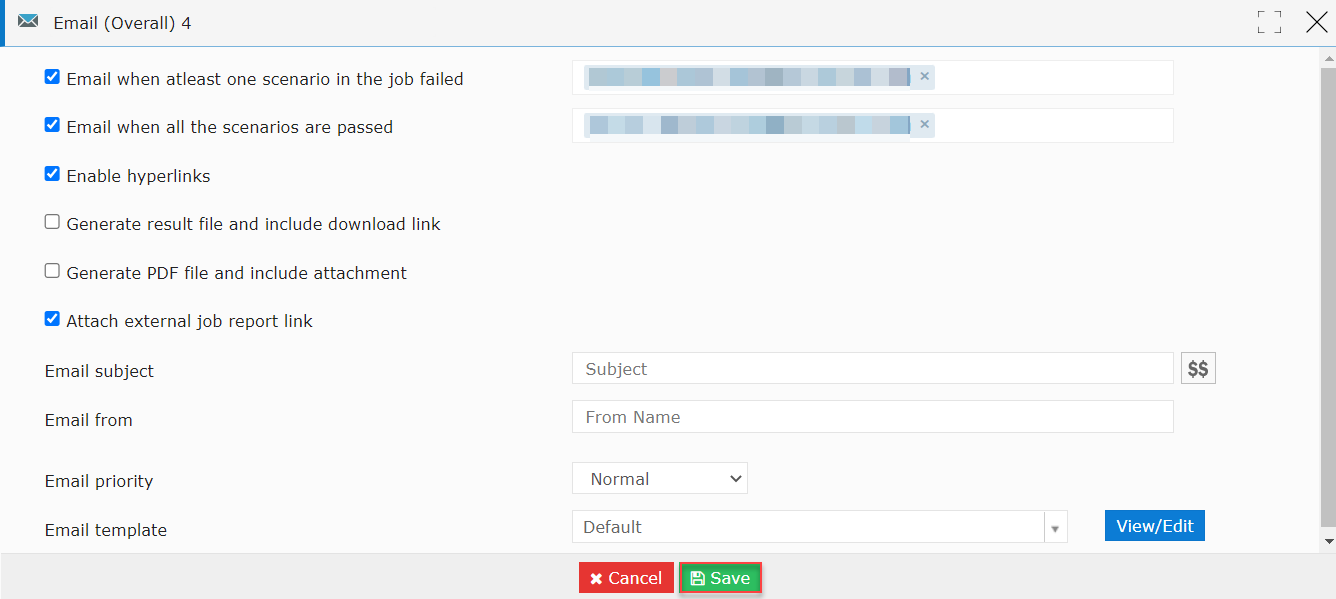Disable the Enable hyperlinks checkbox

click(52, 174)
